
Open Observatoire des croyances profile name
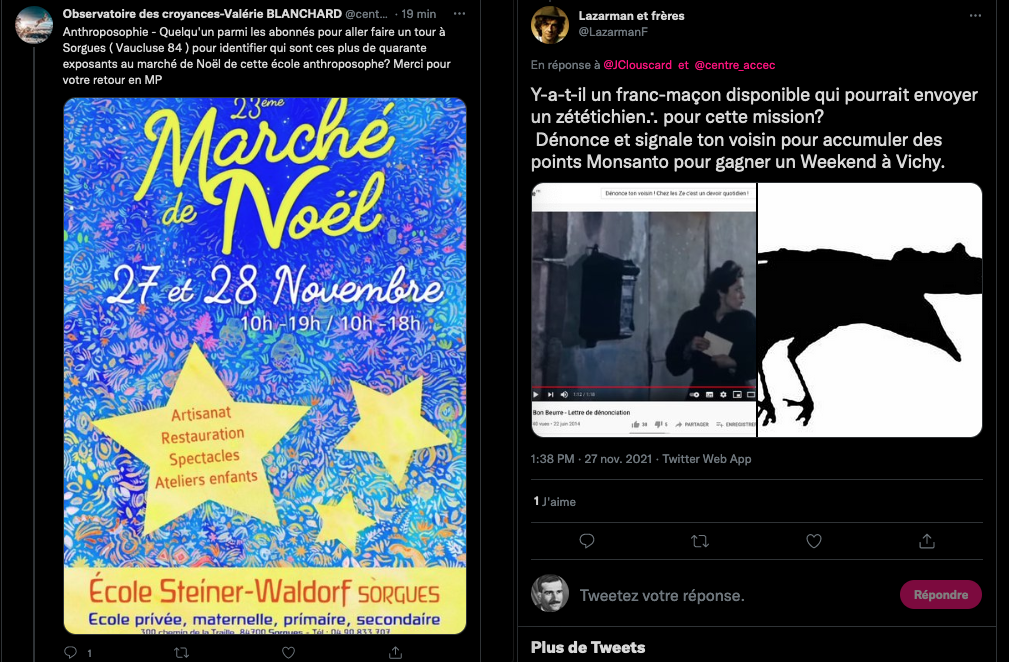[x=202, y=14]
